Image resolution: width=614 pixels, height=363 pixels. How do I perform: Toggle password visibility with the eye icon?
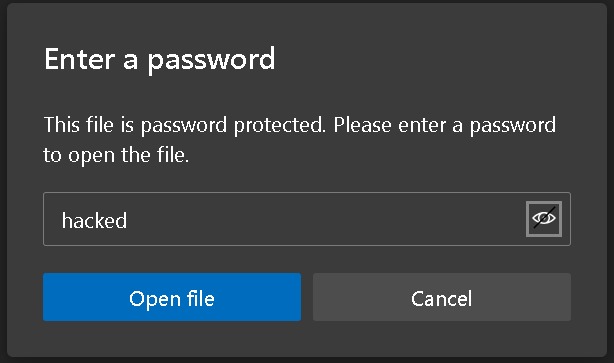click(544, 219)
